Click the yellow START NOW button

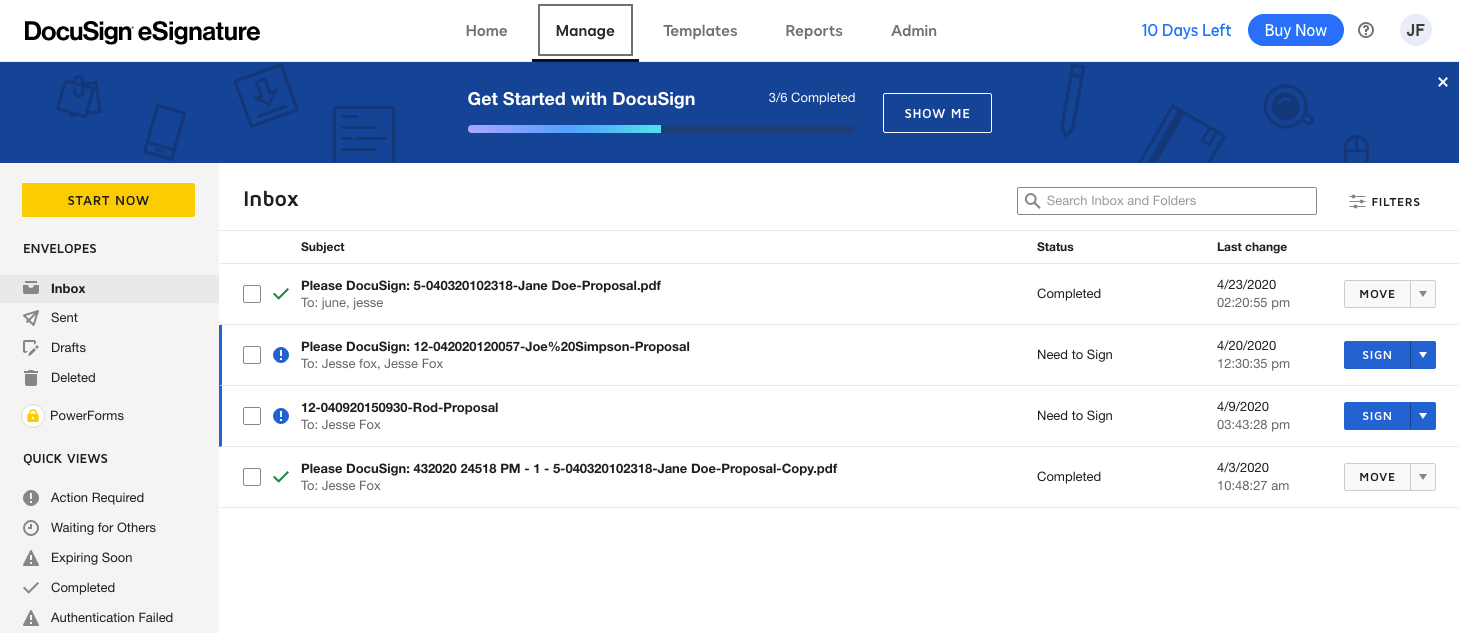(108, 200)
